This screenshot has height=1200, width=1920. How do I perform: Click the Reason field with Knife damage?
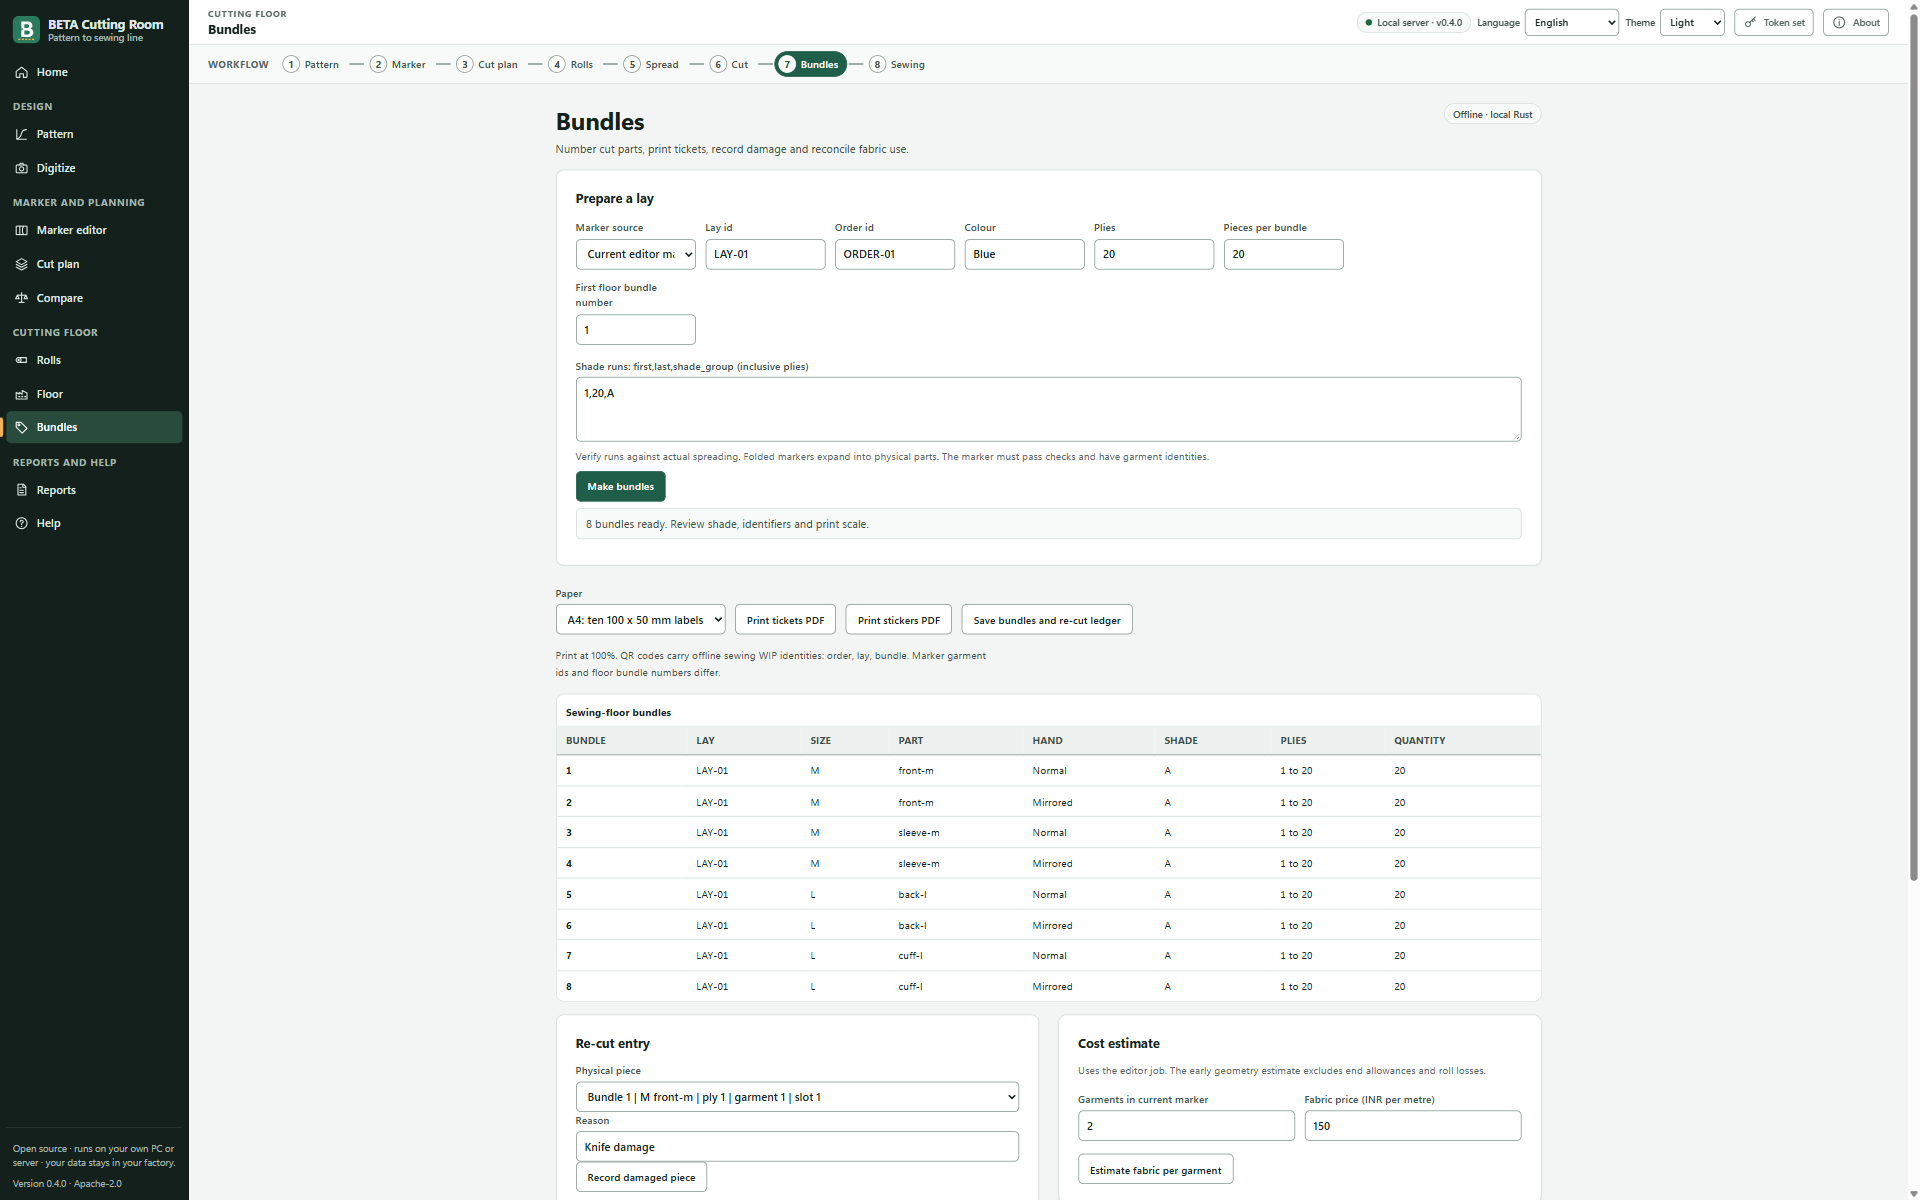tap(797, 1147)
